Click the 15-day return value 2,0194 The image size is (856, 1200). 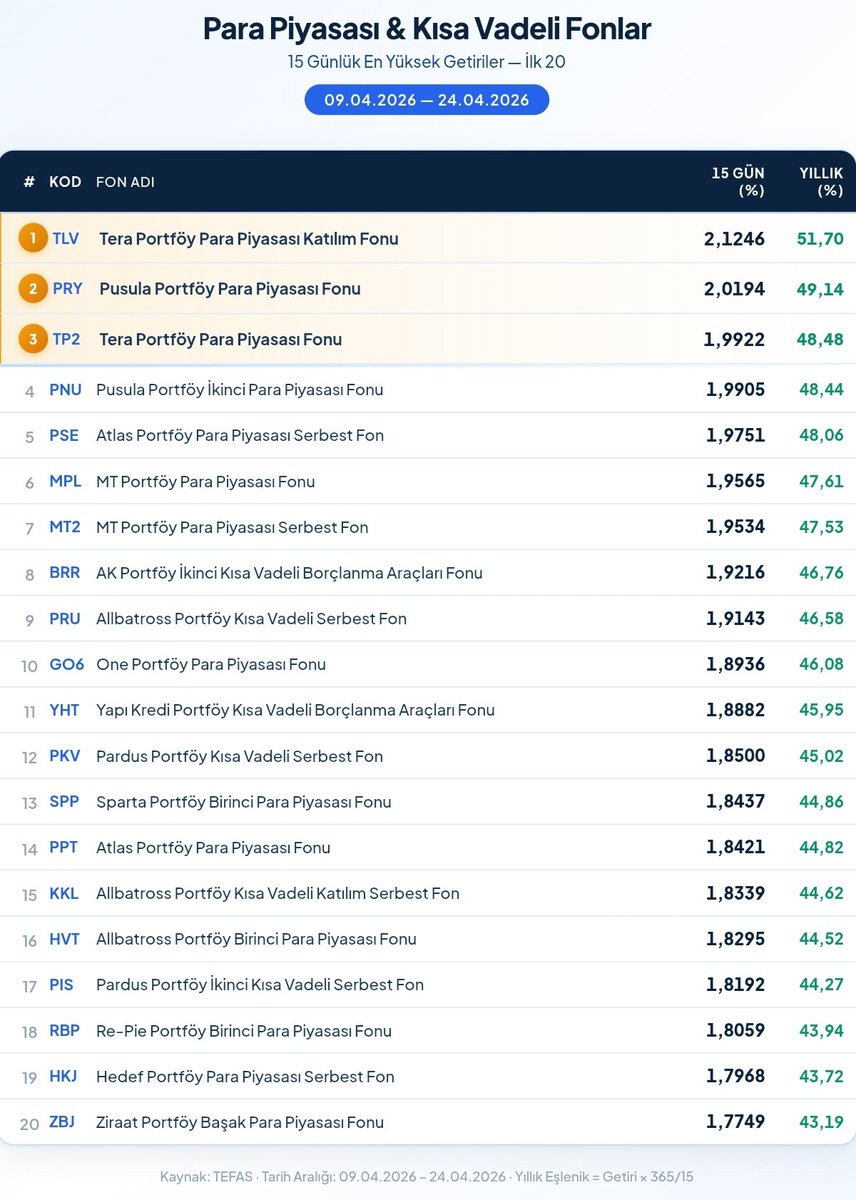point(734,289)
